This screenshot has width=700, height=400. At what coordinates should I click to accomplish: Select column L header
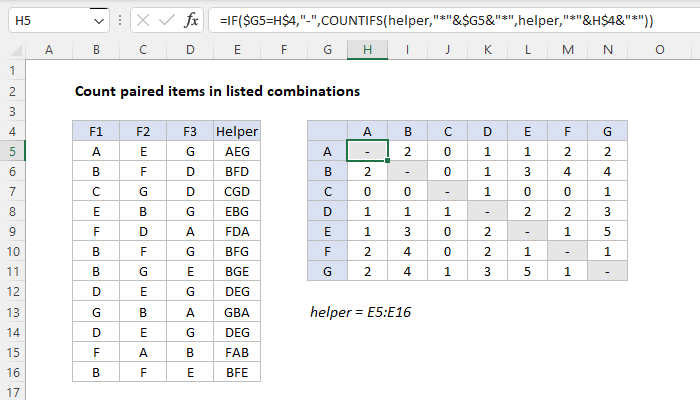pos(528,50)
